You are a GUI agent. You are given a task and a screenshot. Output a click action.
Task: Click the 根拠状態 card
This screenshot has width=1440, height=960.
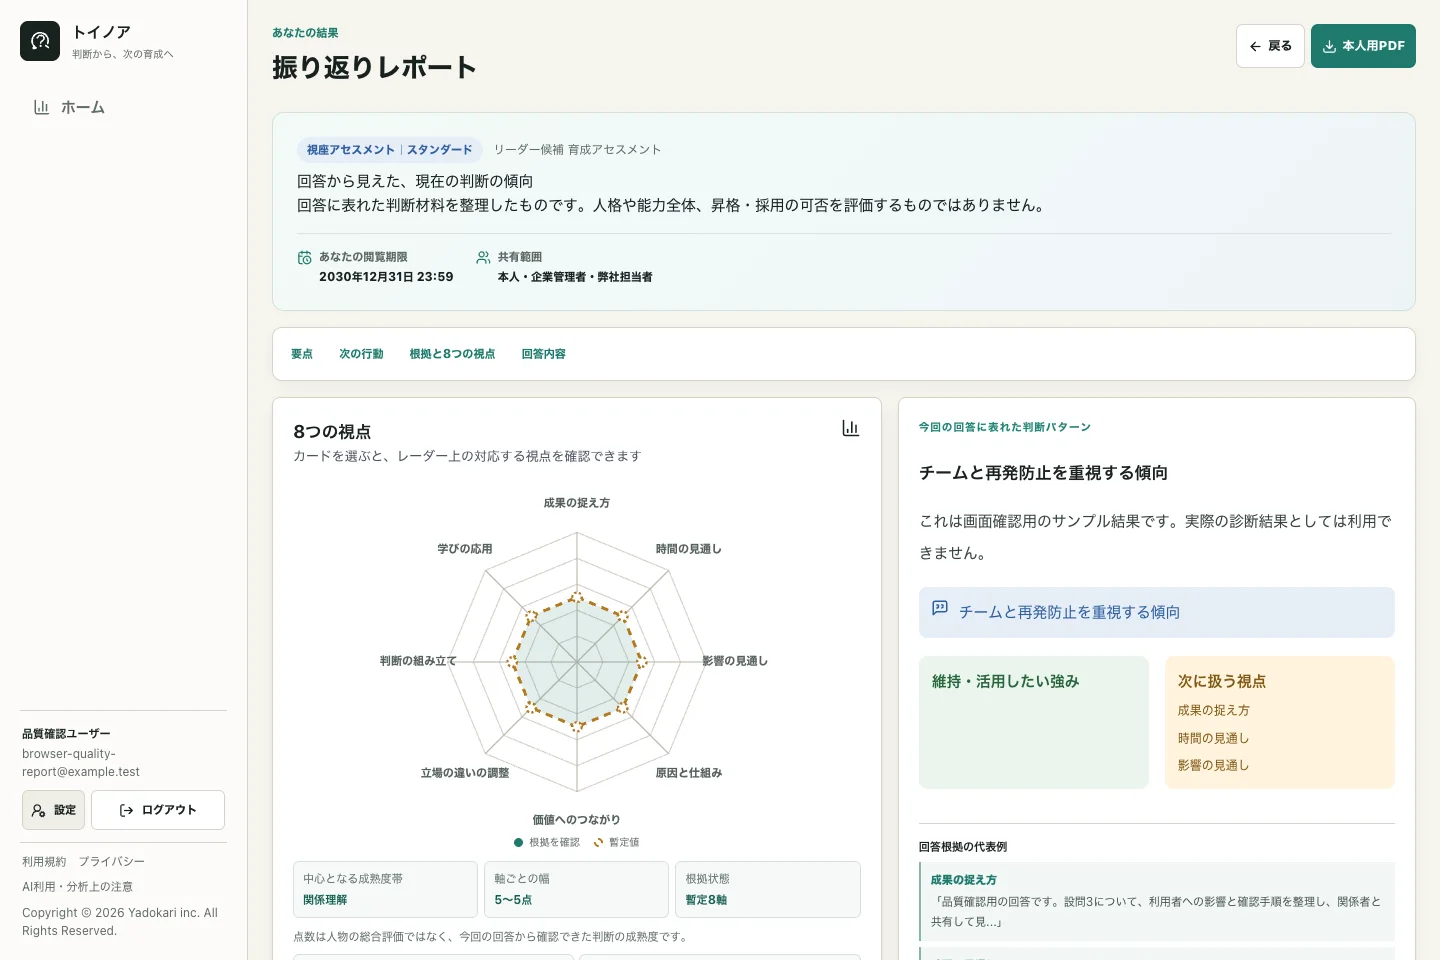[x=768, y=889]
